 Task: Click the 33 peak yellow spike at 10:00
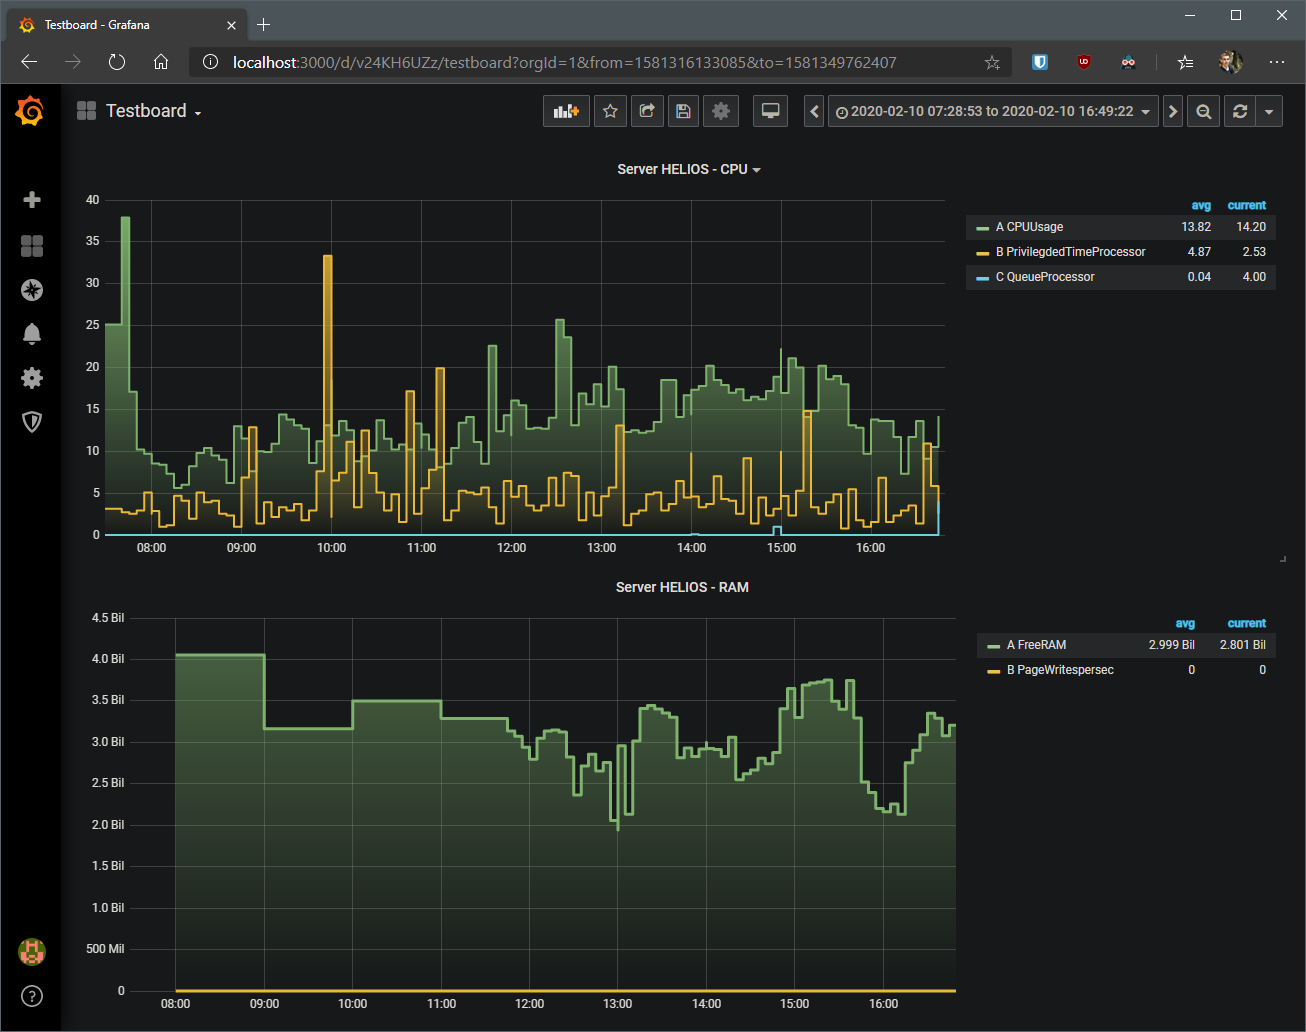click(327, 258)
